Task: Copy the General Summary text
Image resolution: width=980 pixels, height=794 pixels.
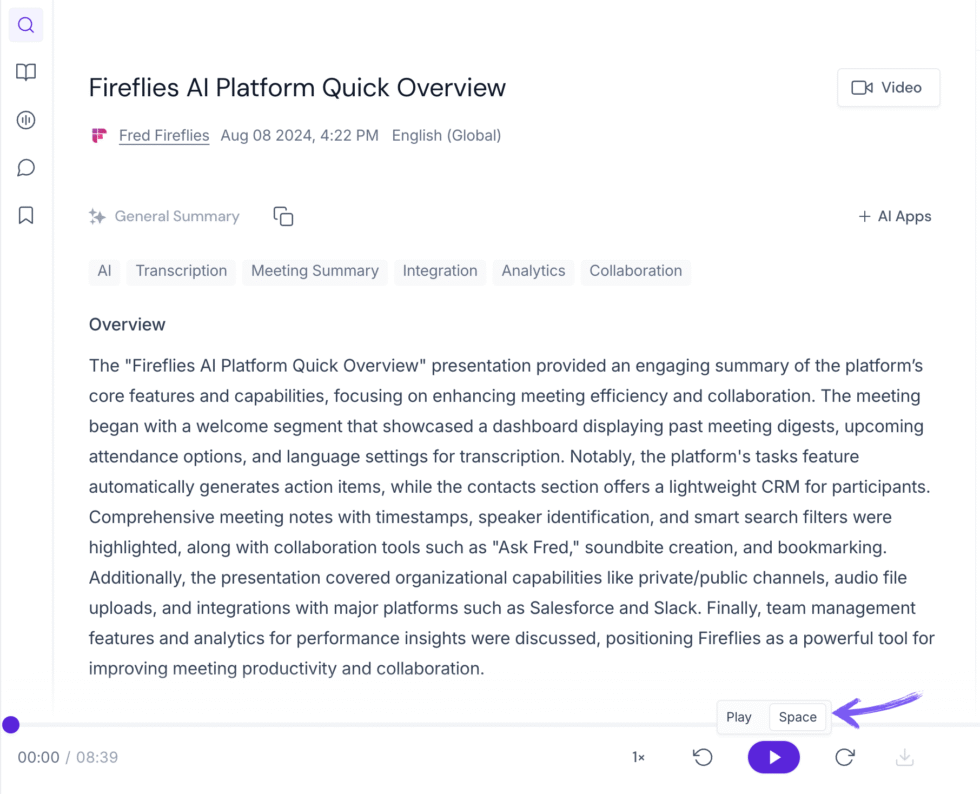Action: coord(283,216)
